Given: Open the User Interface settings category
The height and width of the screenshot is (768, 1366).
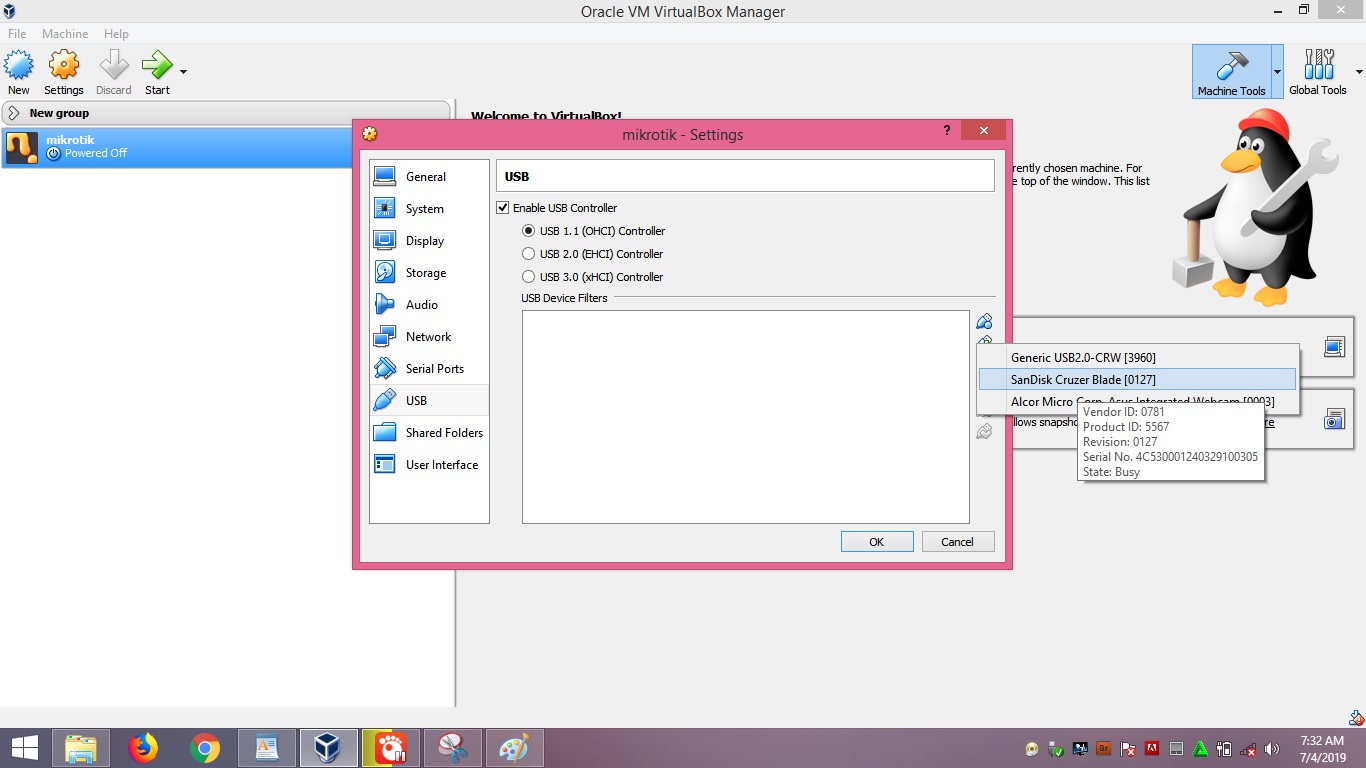Looking at the screenshot, I should 429,465.
